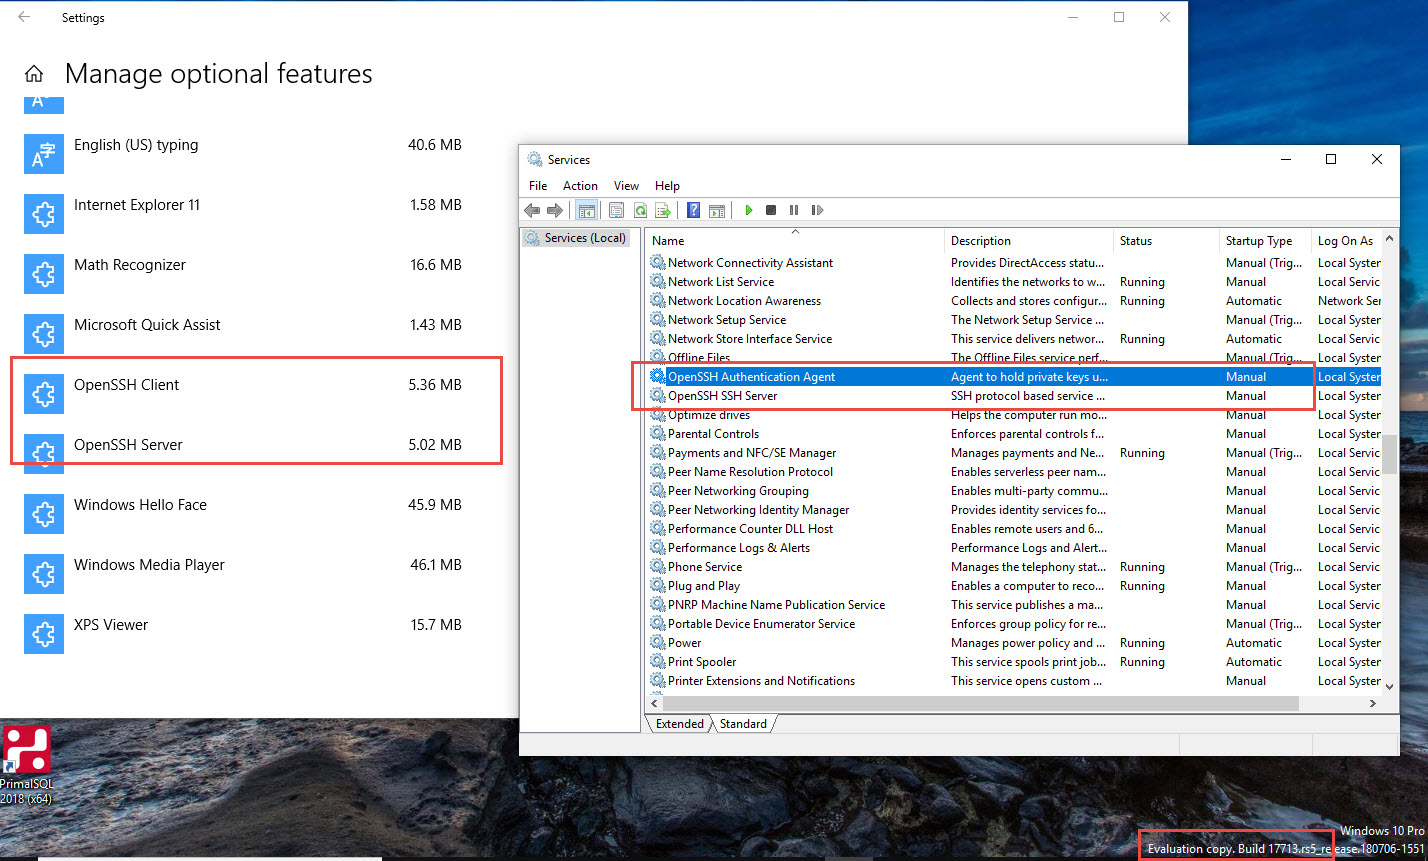Click the services list vertical scrollbar thumb
Viewport: 1428px width, 861px height.
click(1388, 452)
